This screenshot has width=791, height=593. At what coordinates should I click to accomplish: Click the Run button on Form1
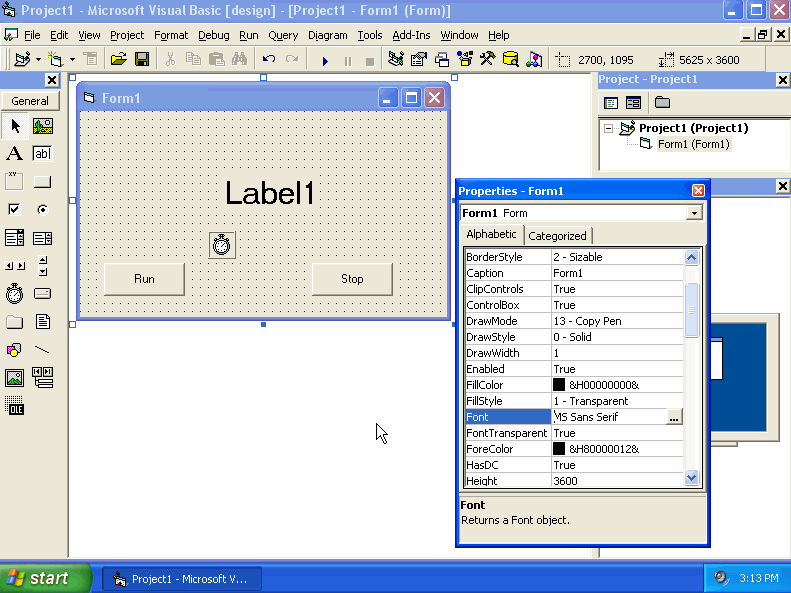click(x=144, y=279)
